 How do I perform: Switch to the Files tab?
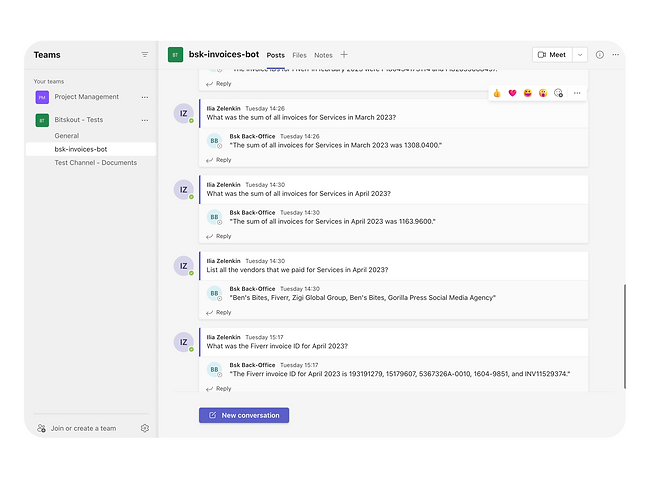(299, 55)
